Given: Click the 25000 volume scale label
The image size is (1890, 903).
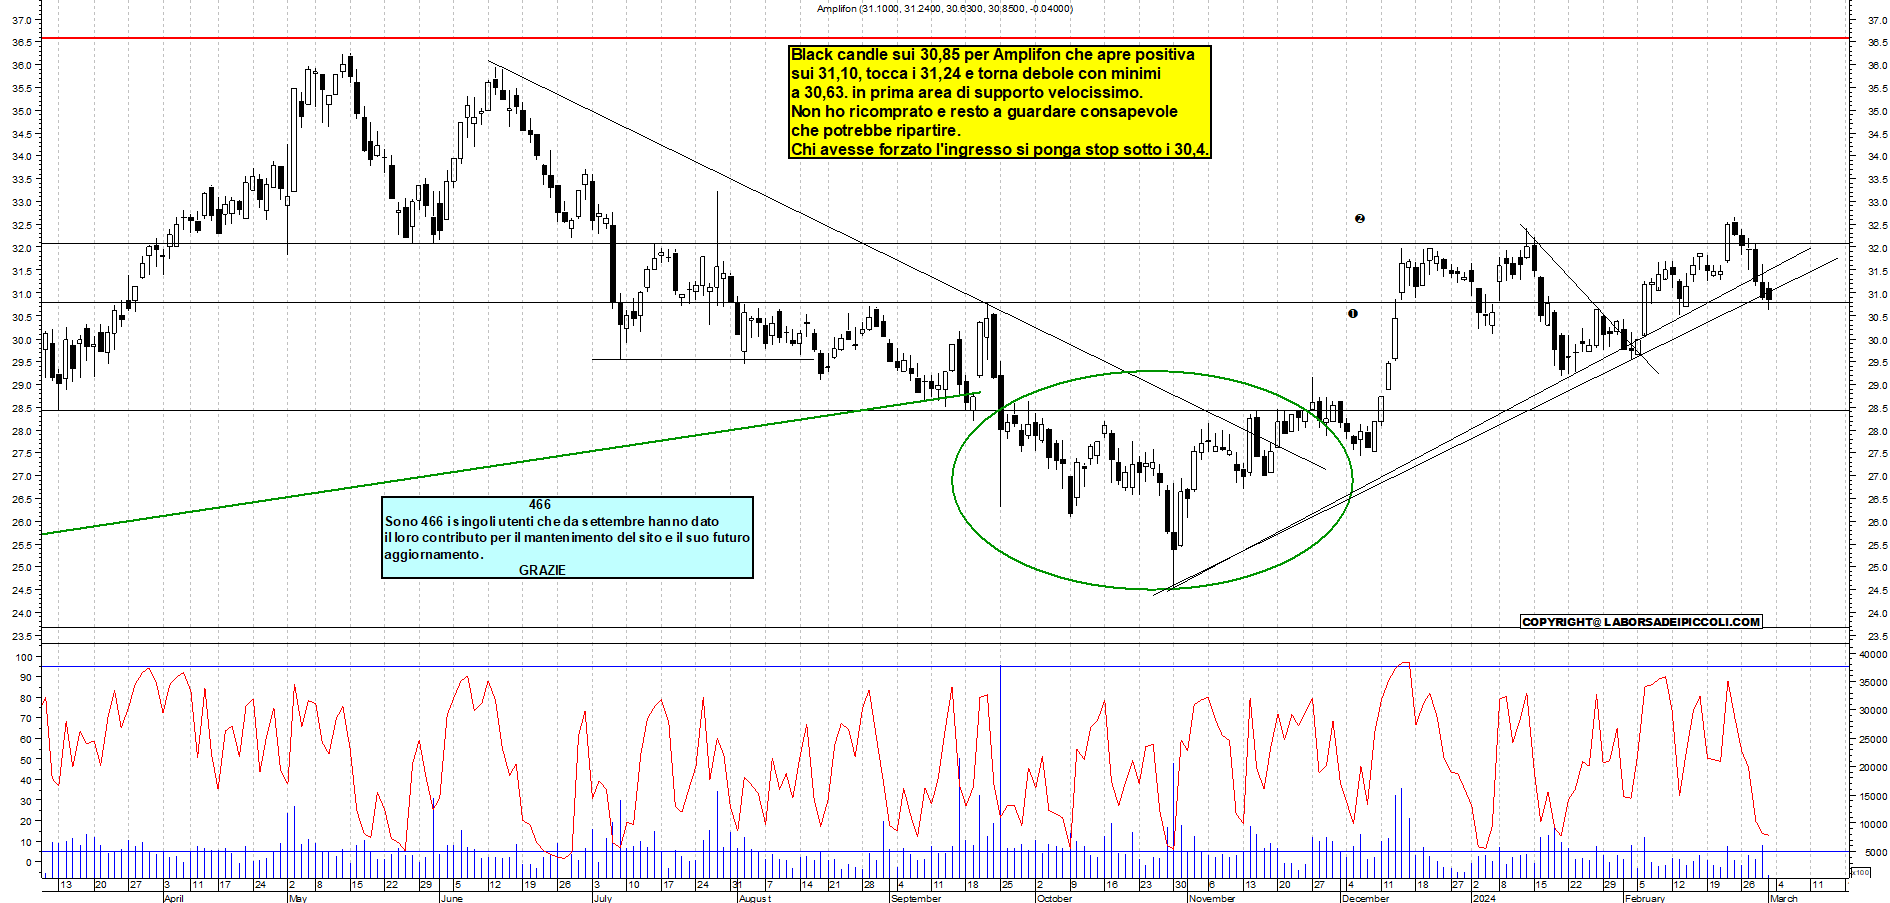Looking at the screenshot, I should click(1872, 739).
